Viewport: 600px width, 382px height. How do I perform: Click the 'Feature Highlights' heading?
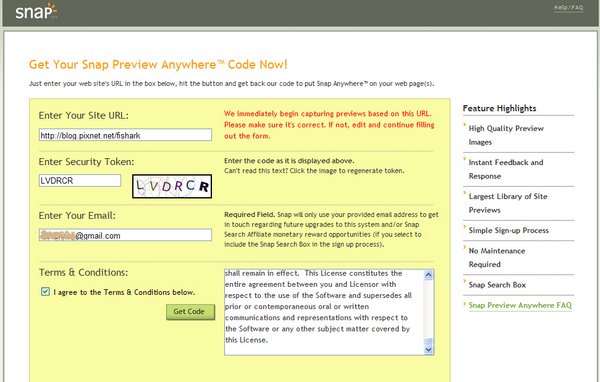499,108
